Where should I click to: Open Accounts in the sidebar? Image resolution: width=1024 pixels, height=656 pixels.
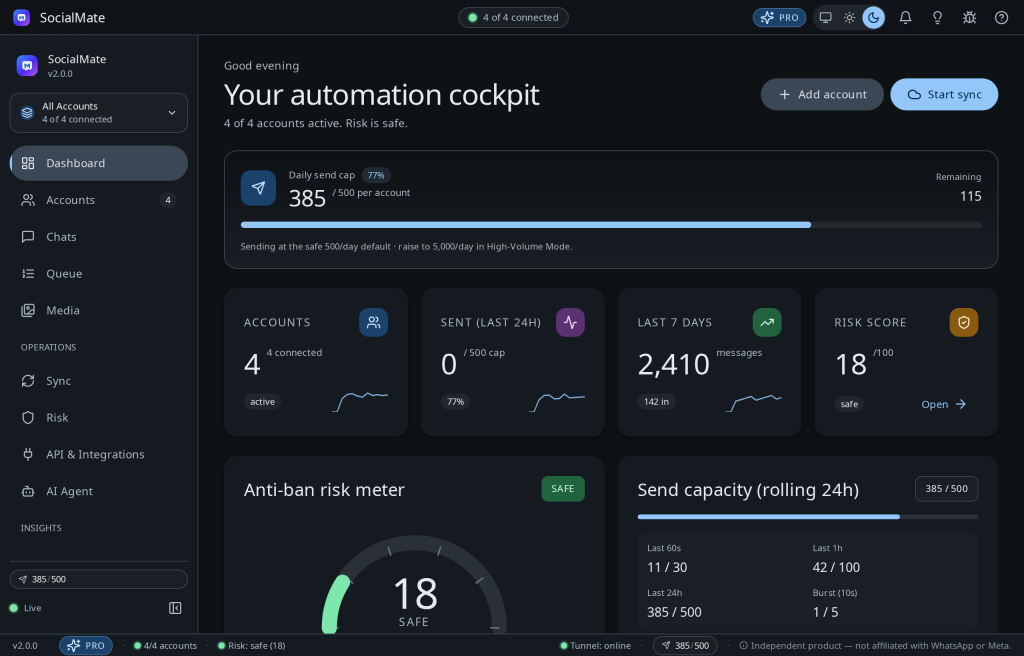click(99, 200)
